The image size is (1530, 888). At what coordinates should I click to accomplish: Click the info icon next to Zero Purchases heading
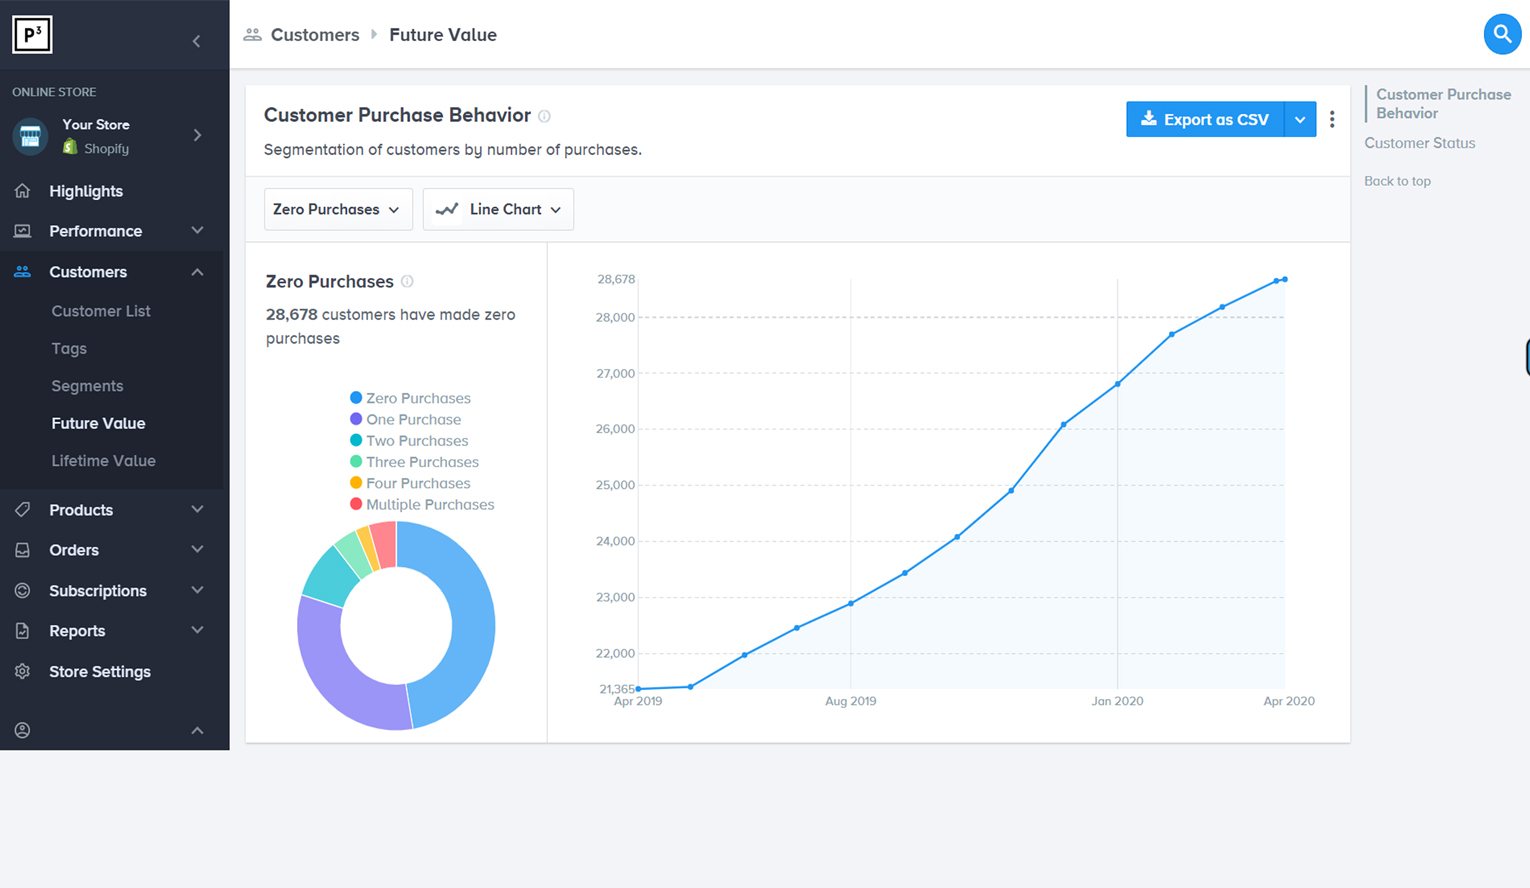(x=407, y=282)
